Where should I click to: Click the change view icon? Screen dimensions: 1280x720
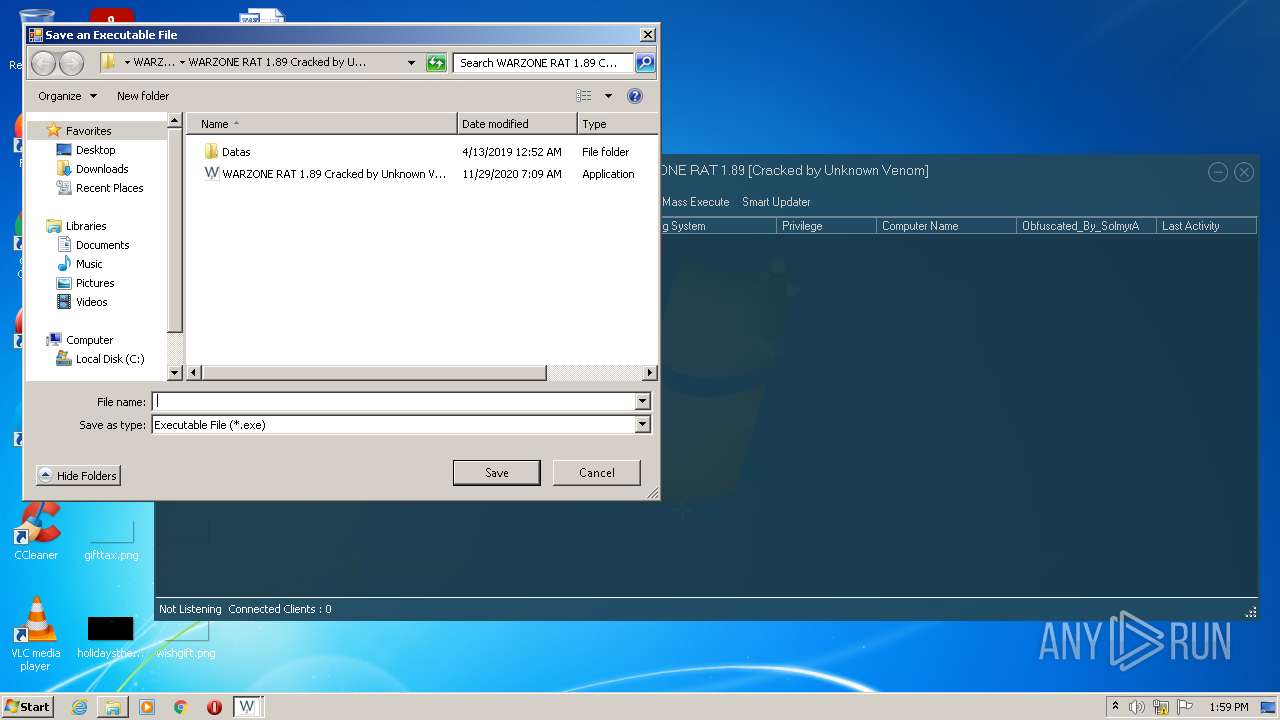point(584,96)
